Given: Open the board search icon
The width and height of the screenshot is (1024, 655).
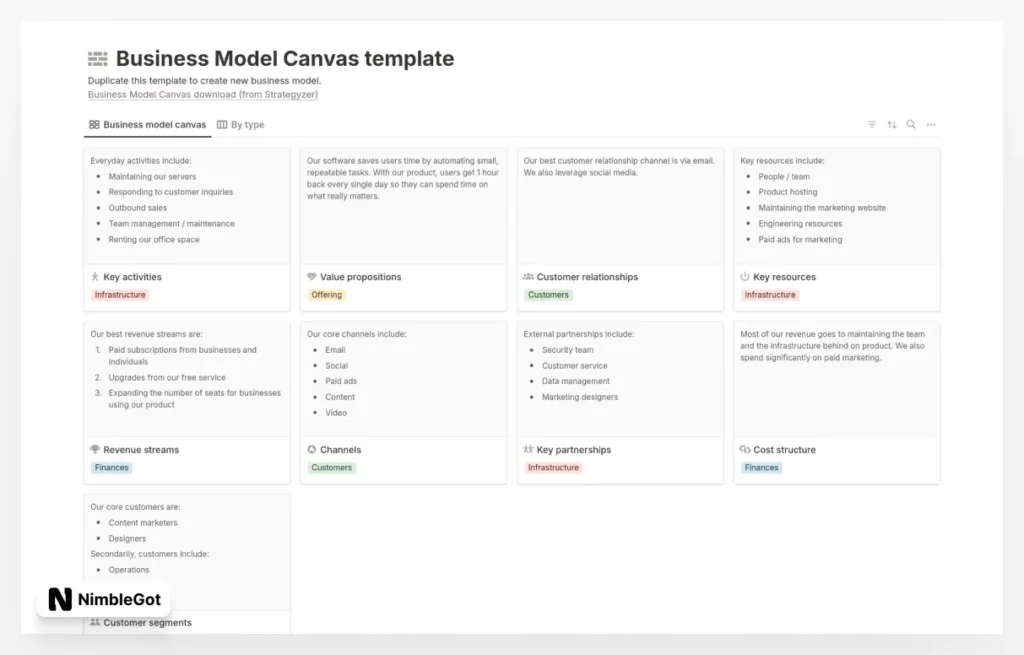Looking at the screenshot, I should 910,124.
